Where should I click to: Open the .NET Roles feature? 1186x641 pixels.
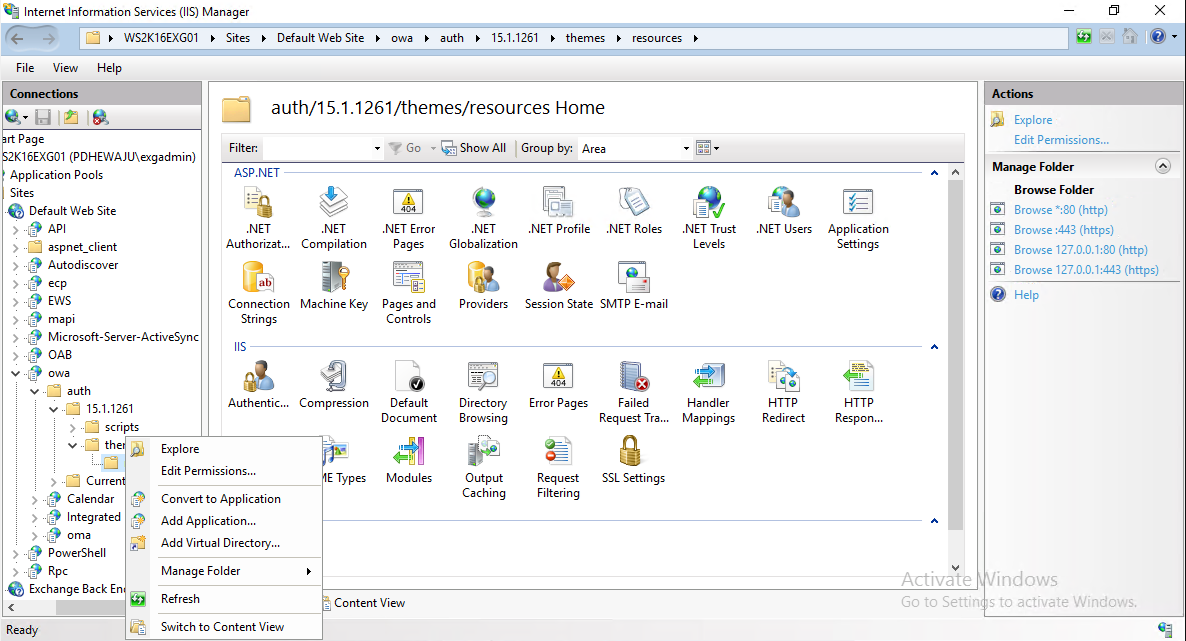[634, 211]
